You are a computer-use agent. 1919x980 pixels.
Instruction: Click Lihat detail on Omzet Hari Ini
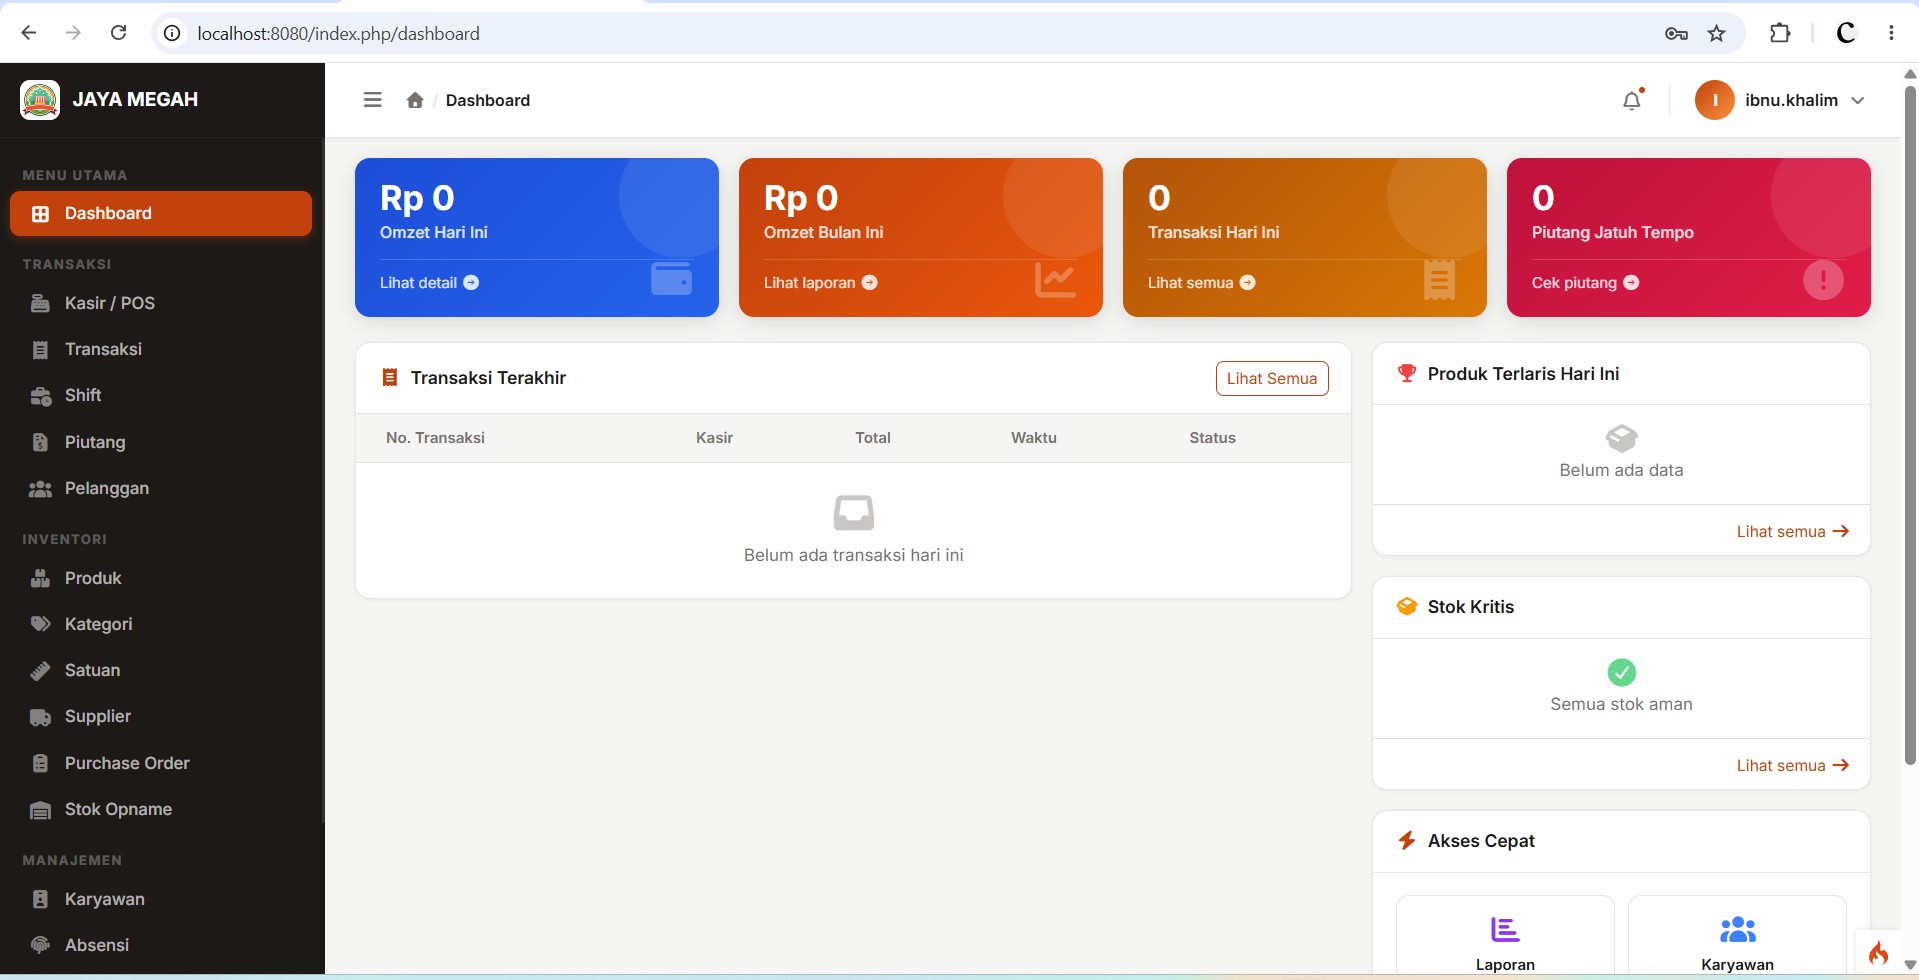(x=429, y=283)
